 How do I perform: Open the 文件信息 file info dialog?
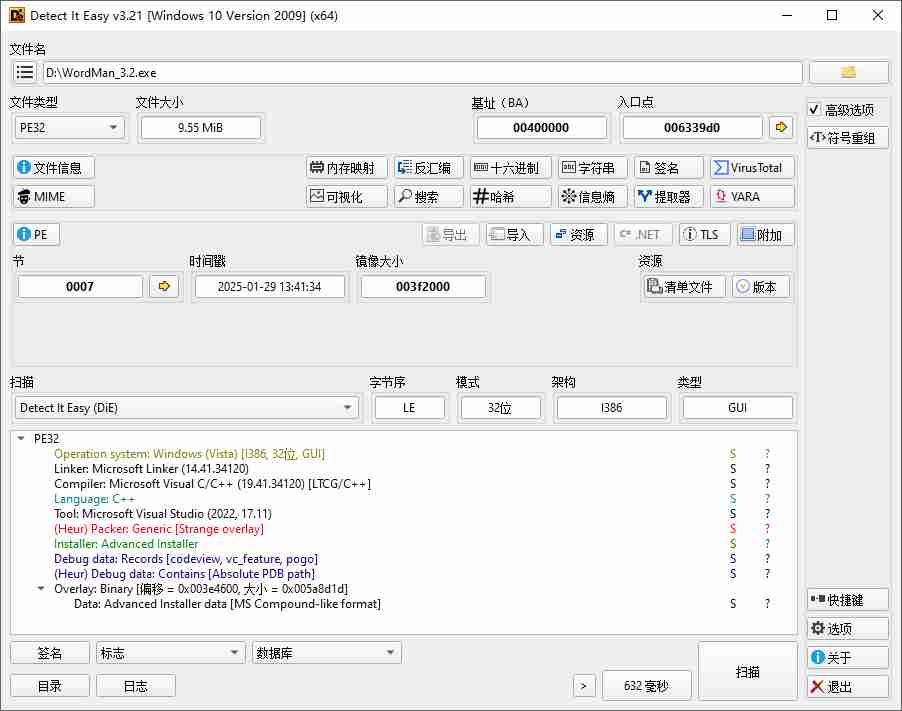click(54, 168)
